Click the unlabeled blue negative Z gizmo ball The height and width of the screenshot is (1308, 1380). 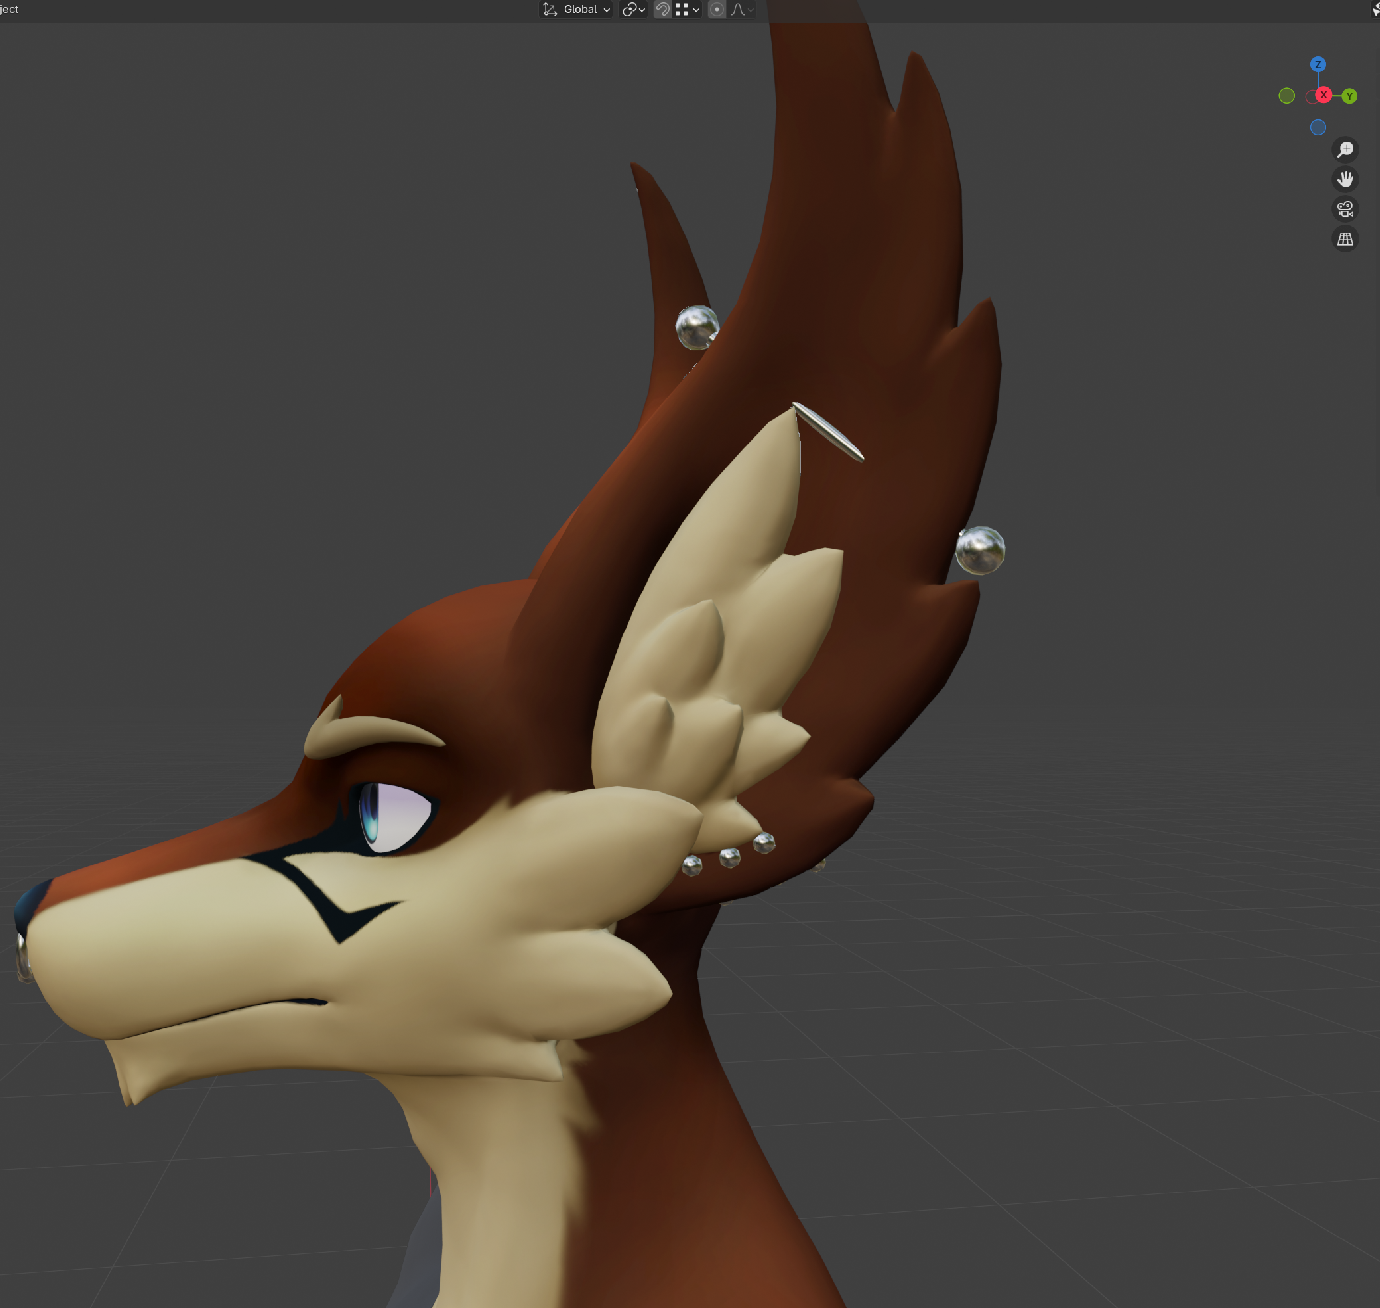(1318, 127)
